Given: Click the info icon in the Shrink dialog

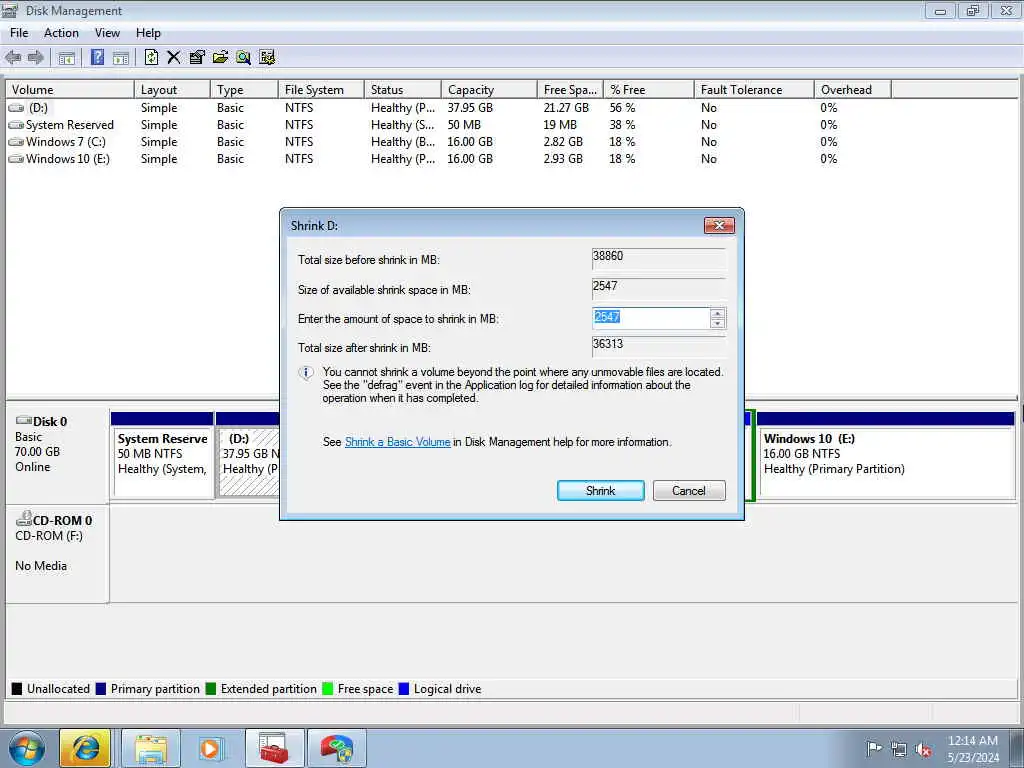Looking at the screenshot, I should pyautogui.click(x=306, y=373).
